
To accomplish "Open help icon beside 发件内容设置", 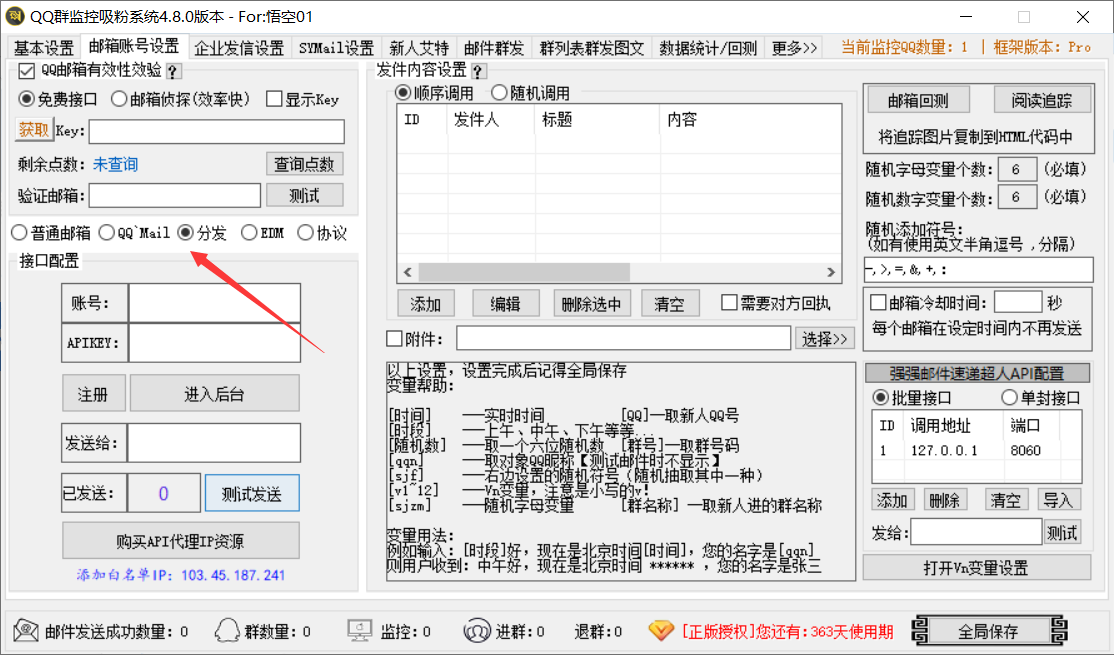I will click(x=478, y=71).
